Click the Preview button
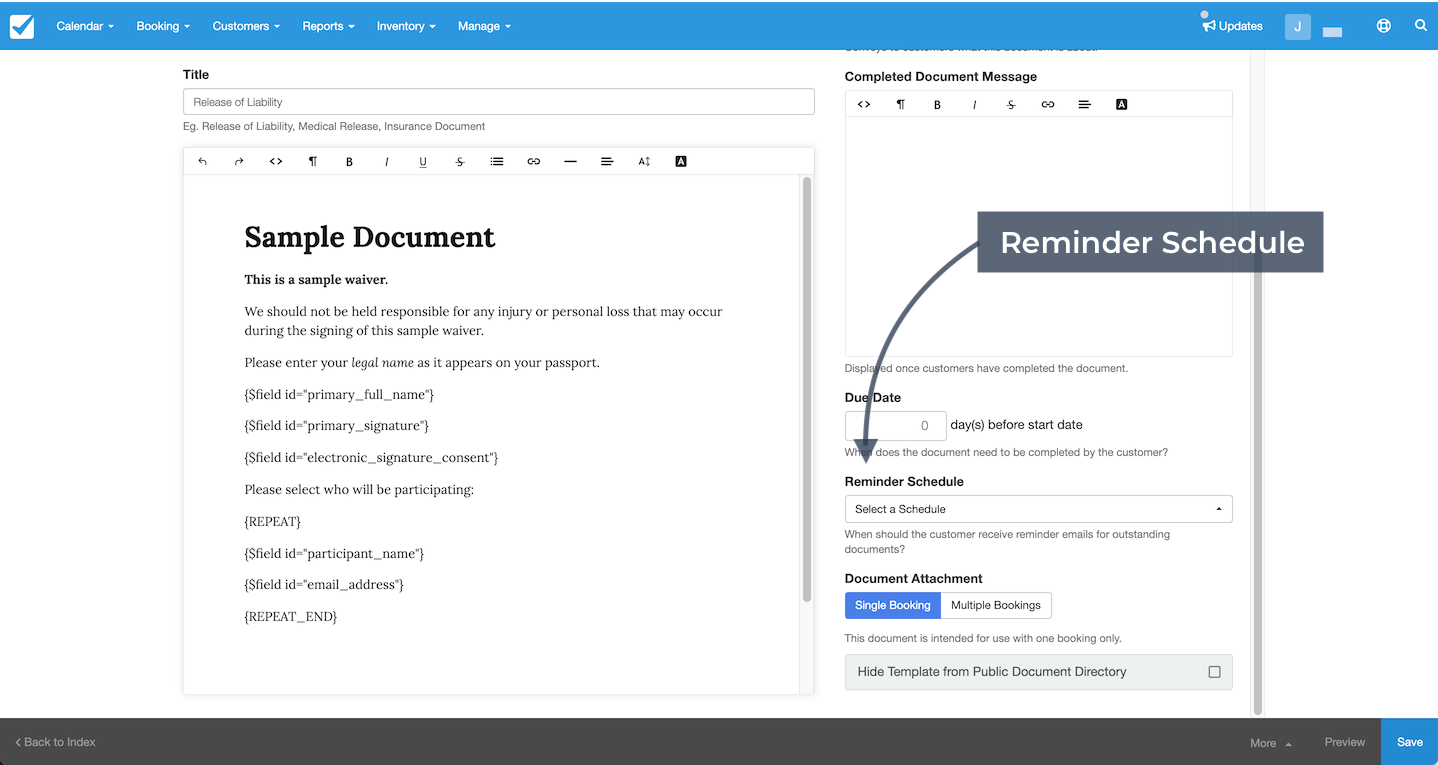Viewport: 1438px width, 765px height. click(1344, 742)
